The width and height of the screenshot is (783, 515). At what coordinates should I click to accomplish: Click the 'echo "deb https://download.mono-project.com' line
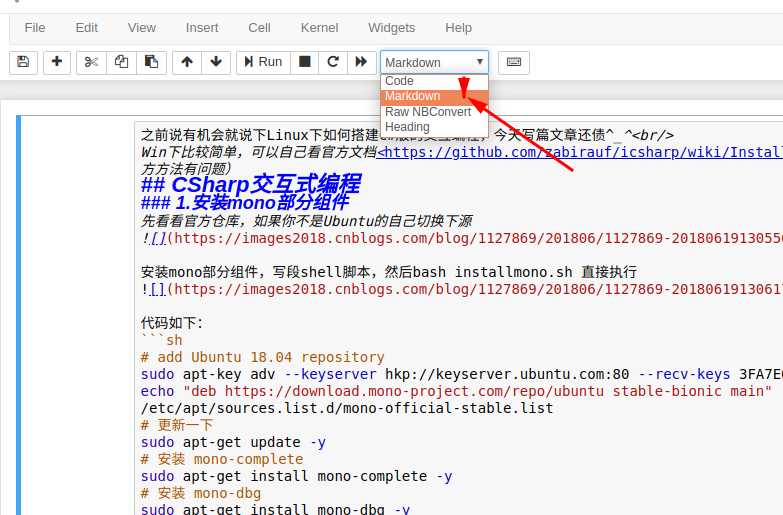pyautogui.click(x=456, y=391)
